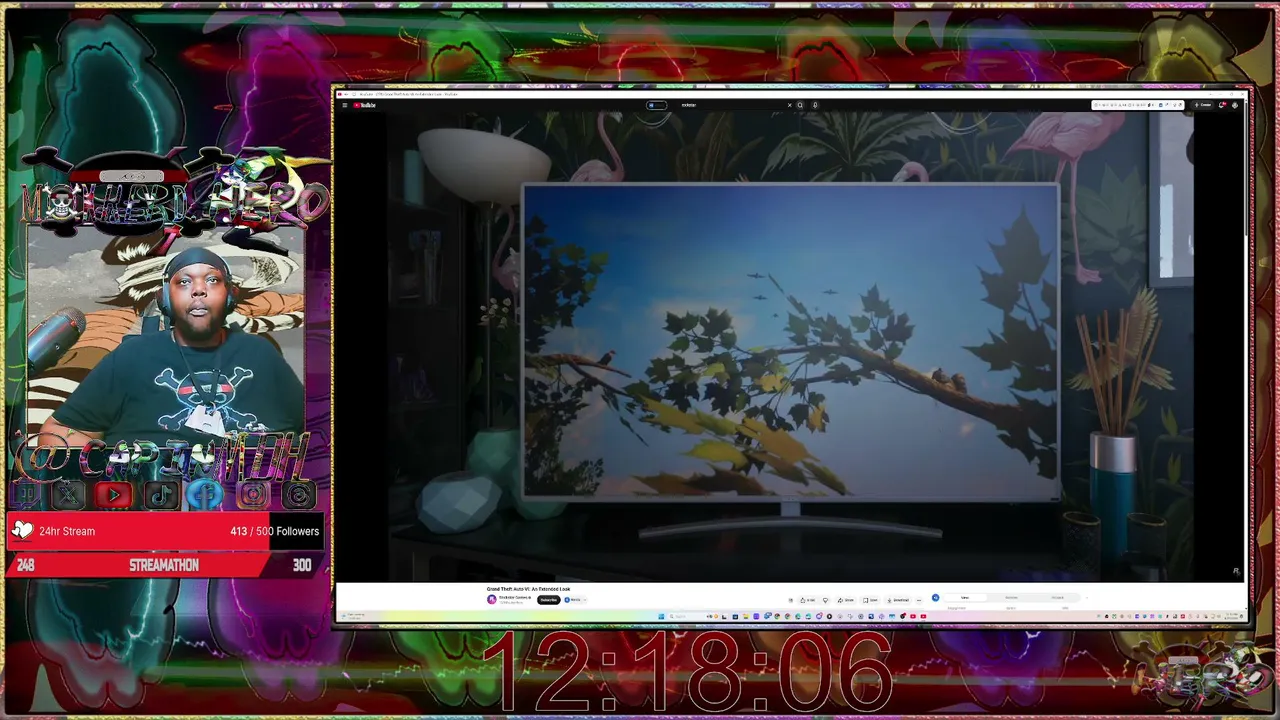Open the taskbar clock and date

click(x=1232, y=616)
